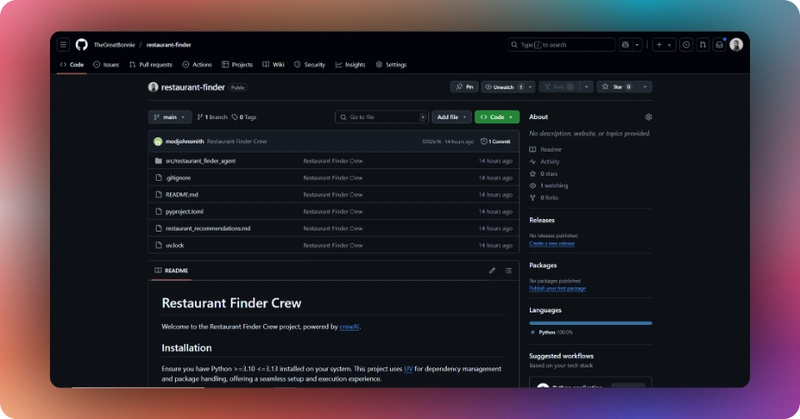Edit README with the pencil icon

pyautogui.click(x=492, y=270)
